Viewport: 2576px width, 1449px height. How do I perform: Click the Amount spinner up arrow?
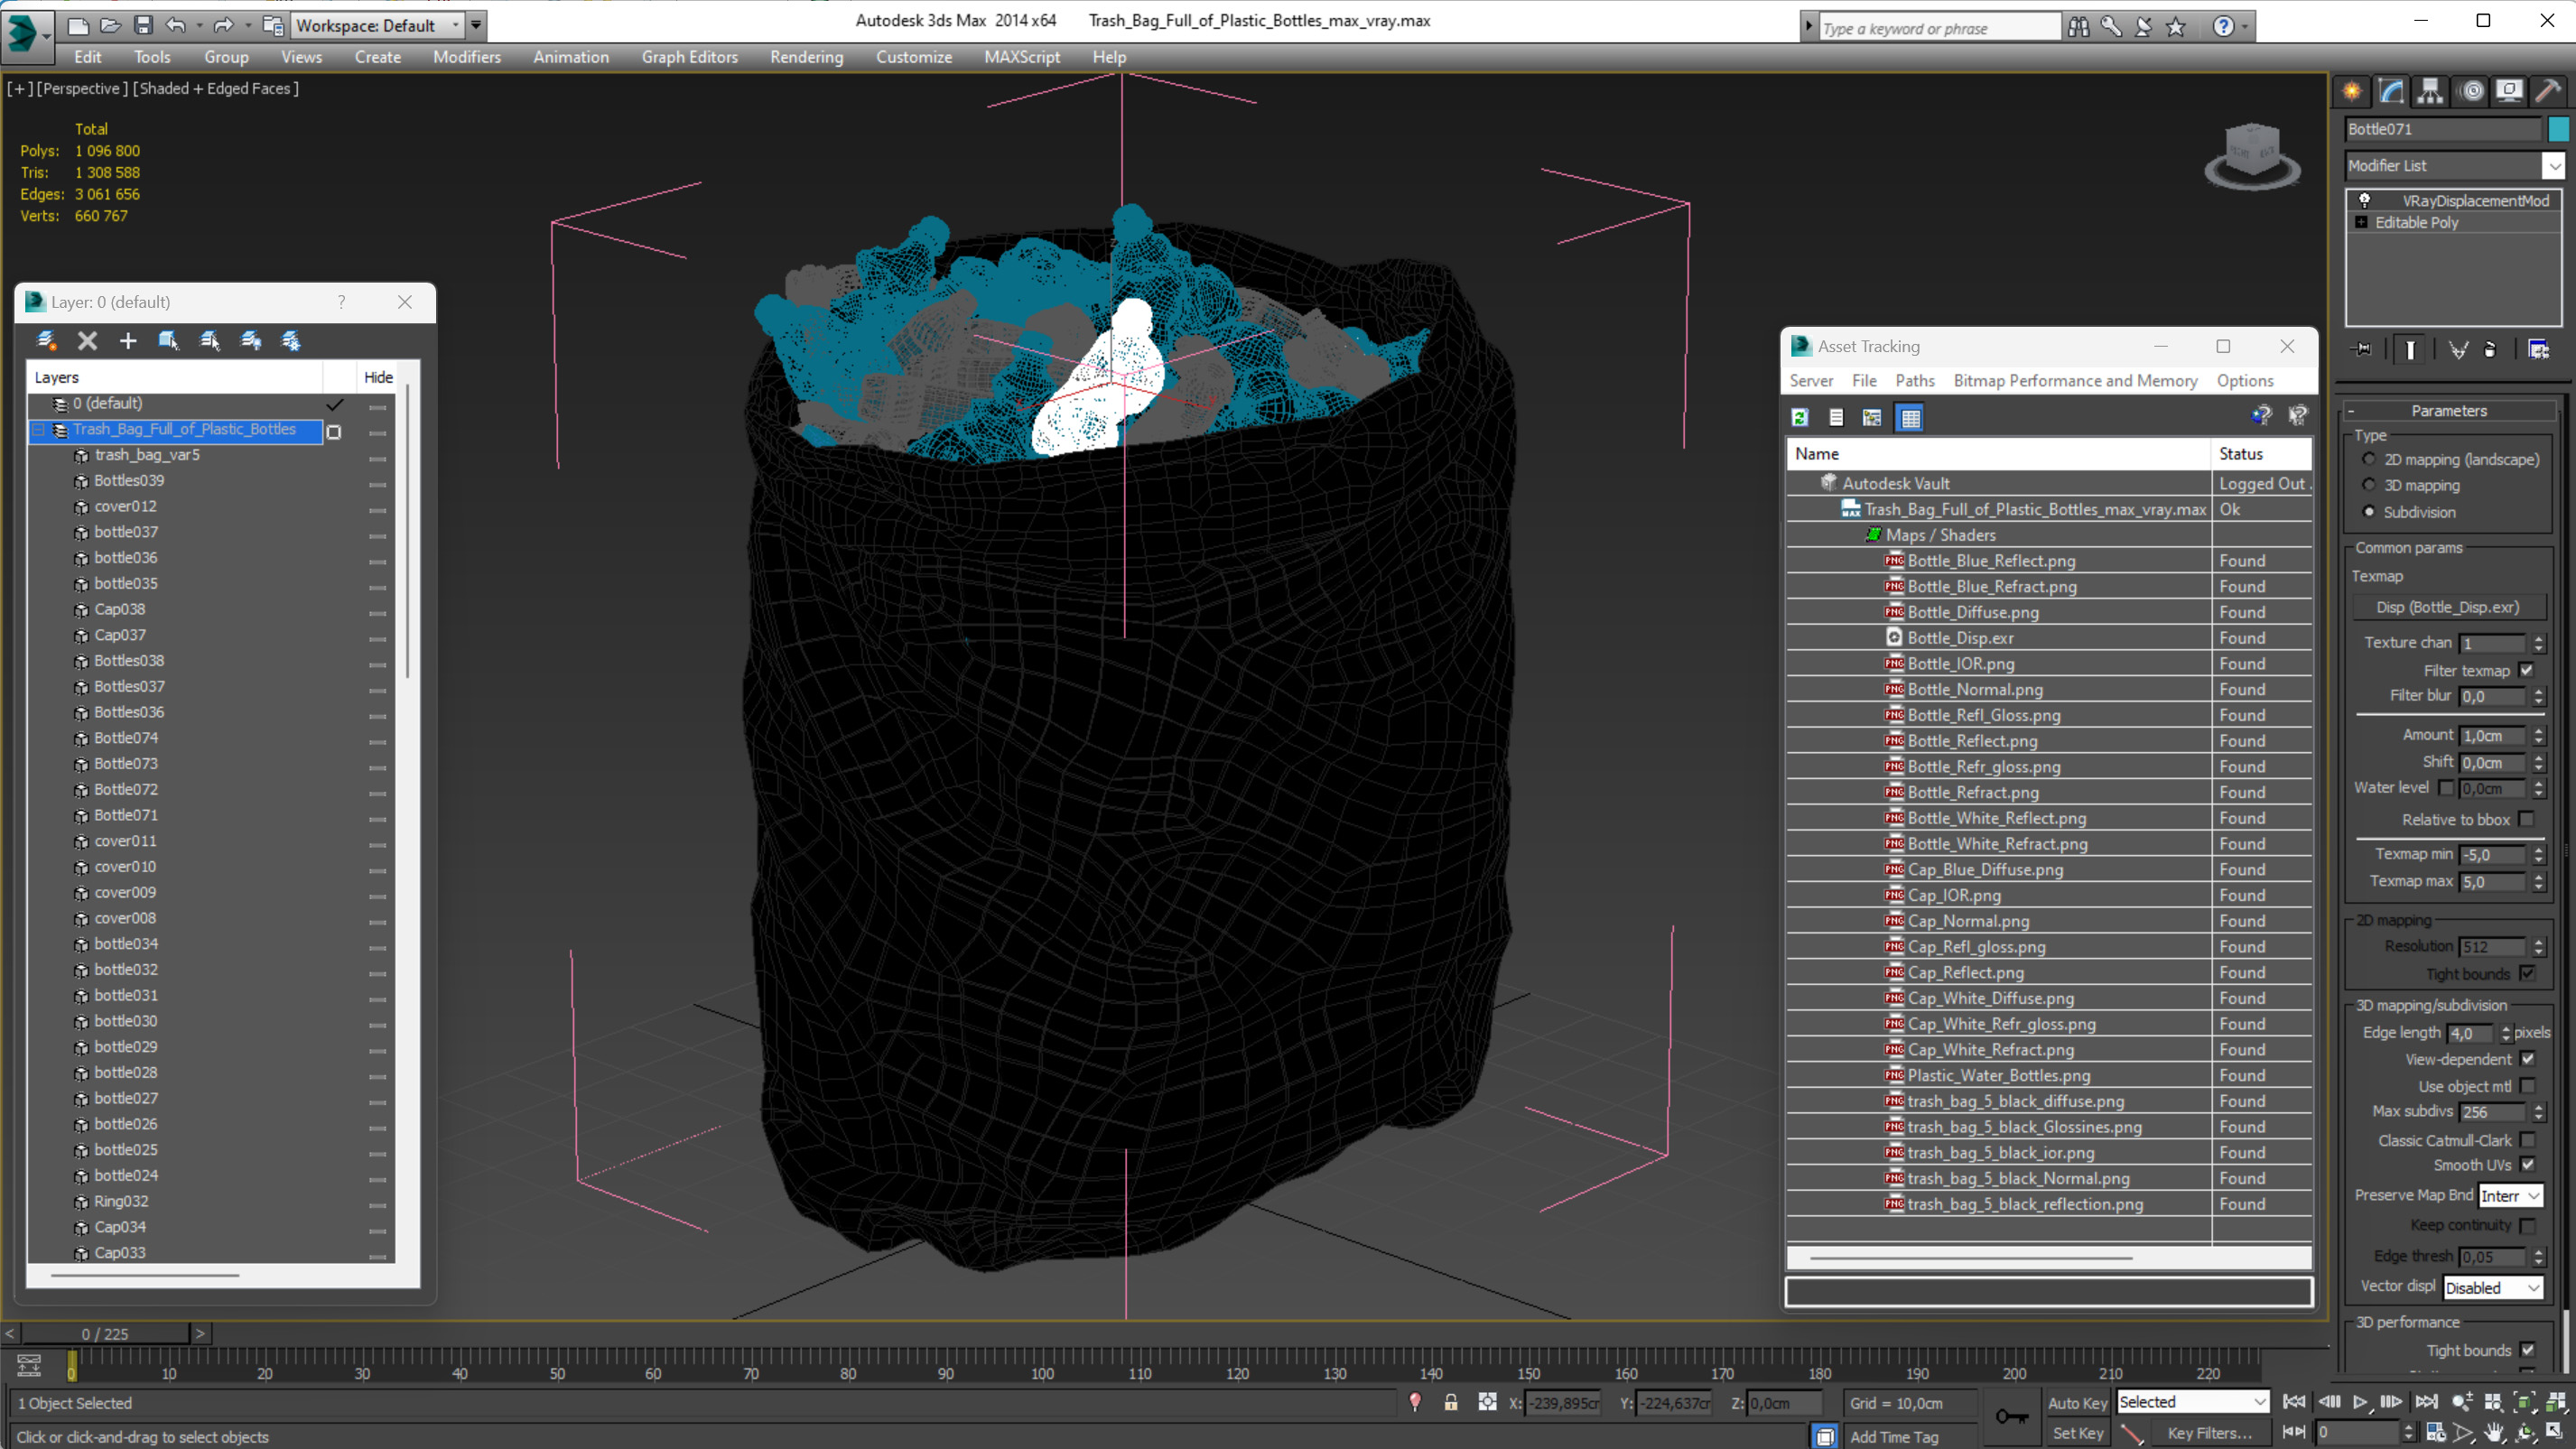click(x=2538, y=730)
